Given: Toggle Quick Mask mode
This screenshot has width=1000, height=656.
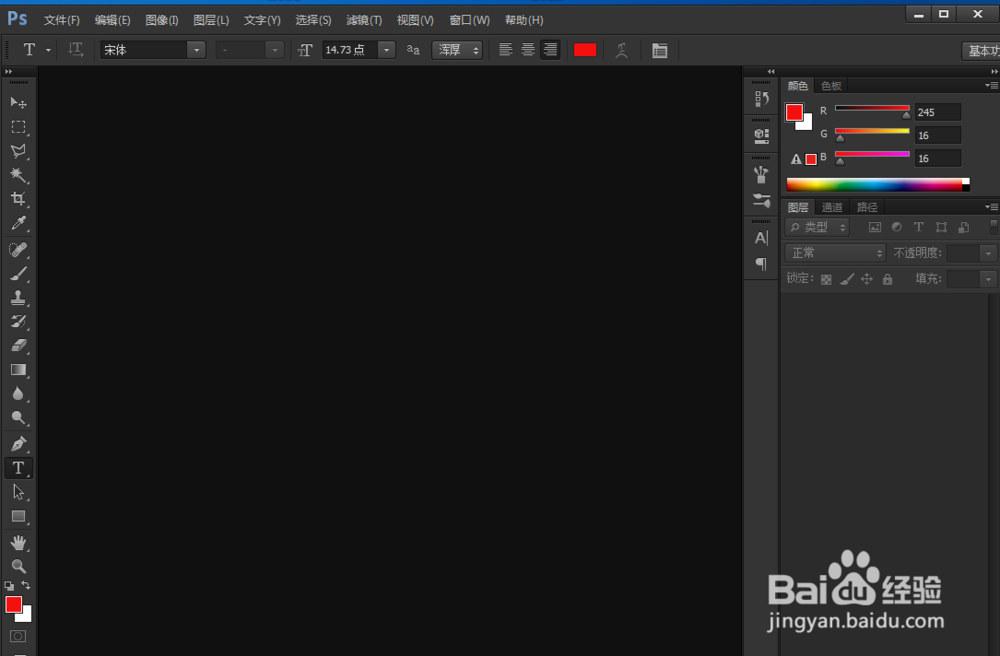Looking at the screenshot, I should pyautogui.click(x=18, y=636).
